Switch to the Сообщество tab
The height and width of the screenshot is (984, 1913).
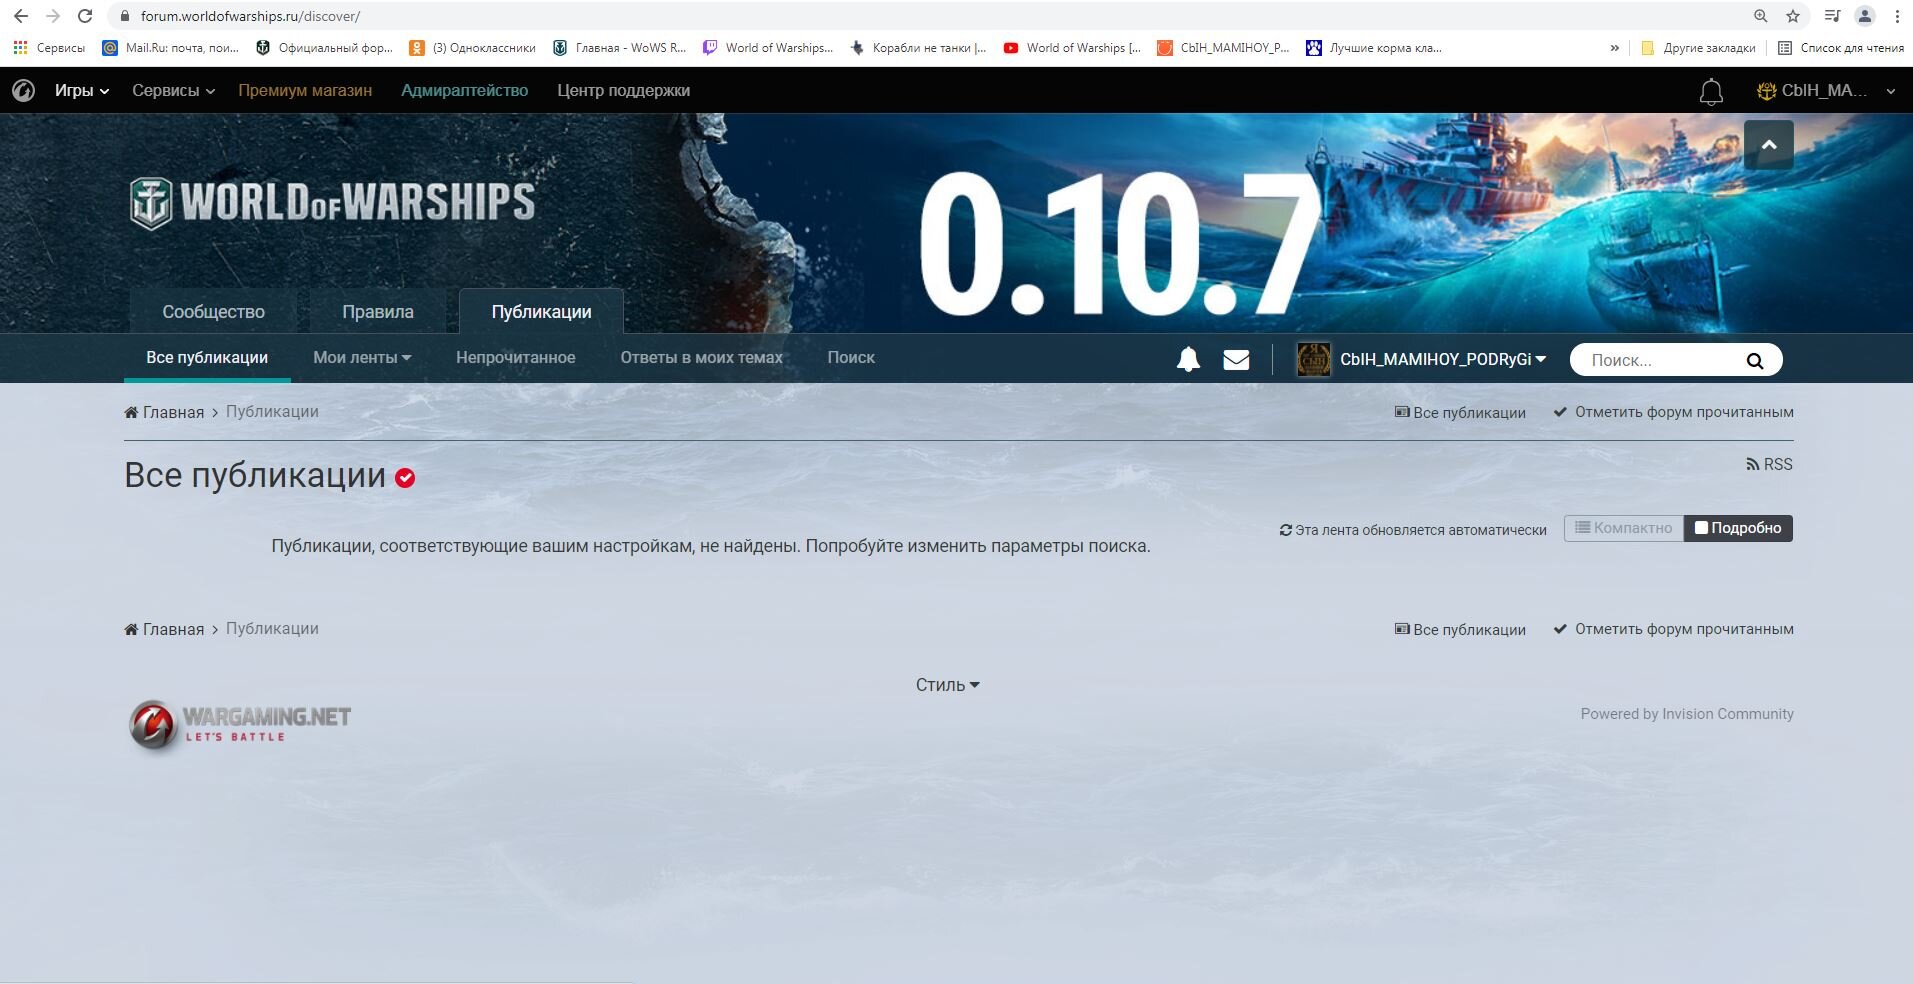tap(213, 312)
